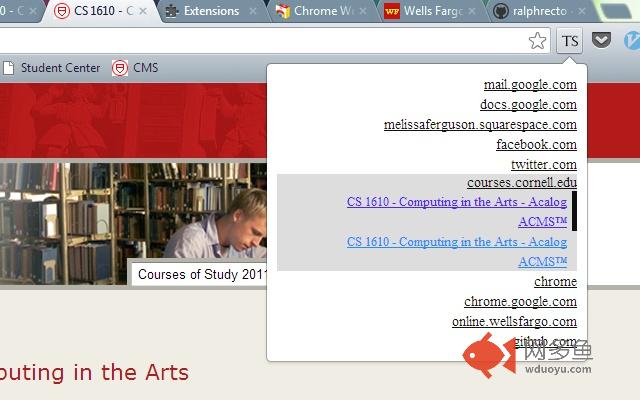Click the Extensions tab puzzle icon
The height and width of the screenshot is (400, 640).
click(171, 11)
